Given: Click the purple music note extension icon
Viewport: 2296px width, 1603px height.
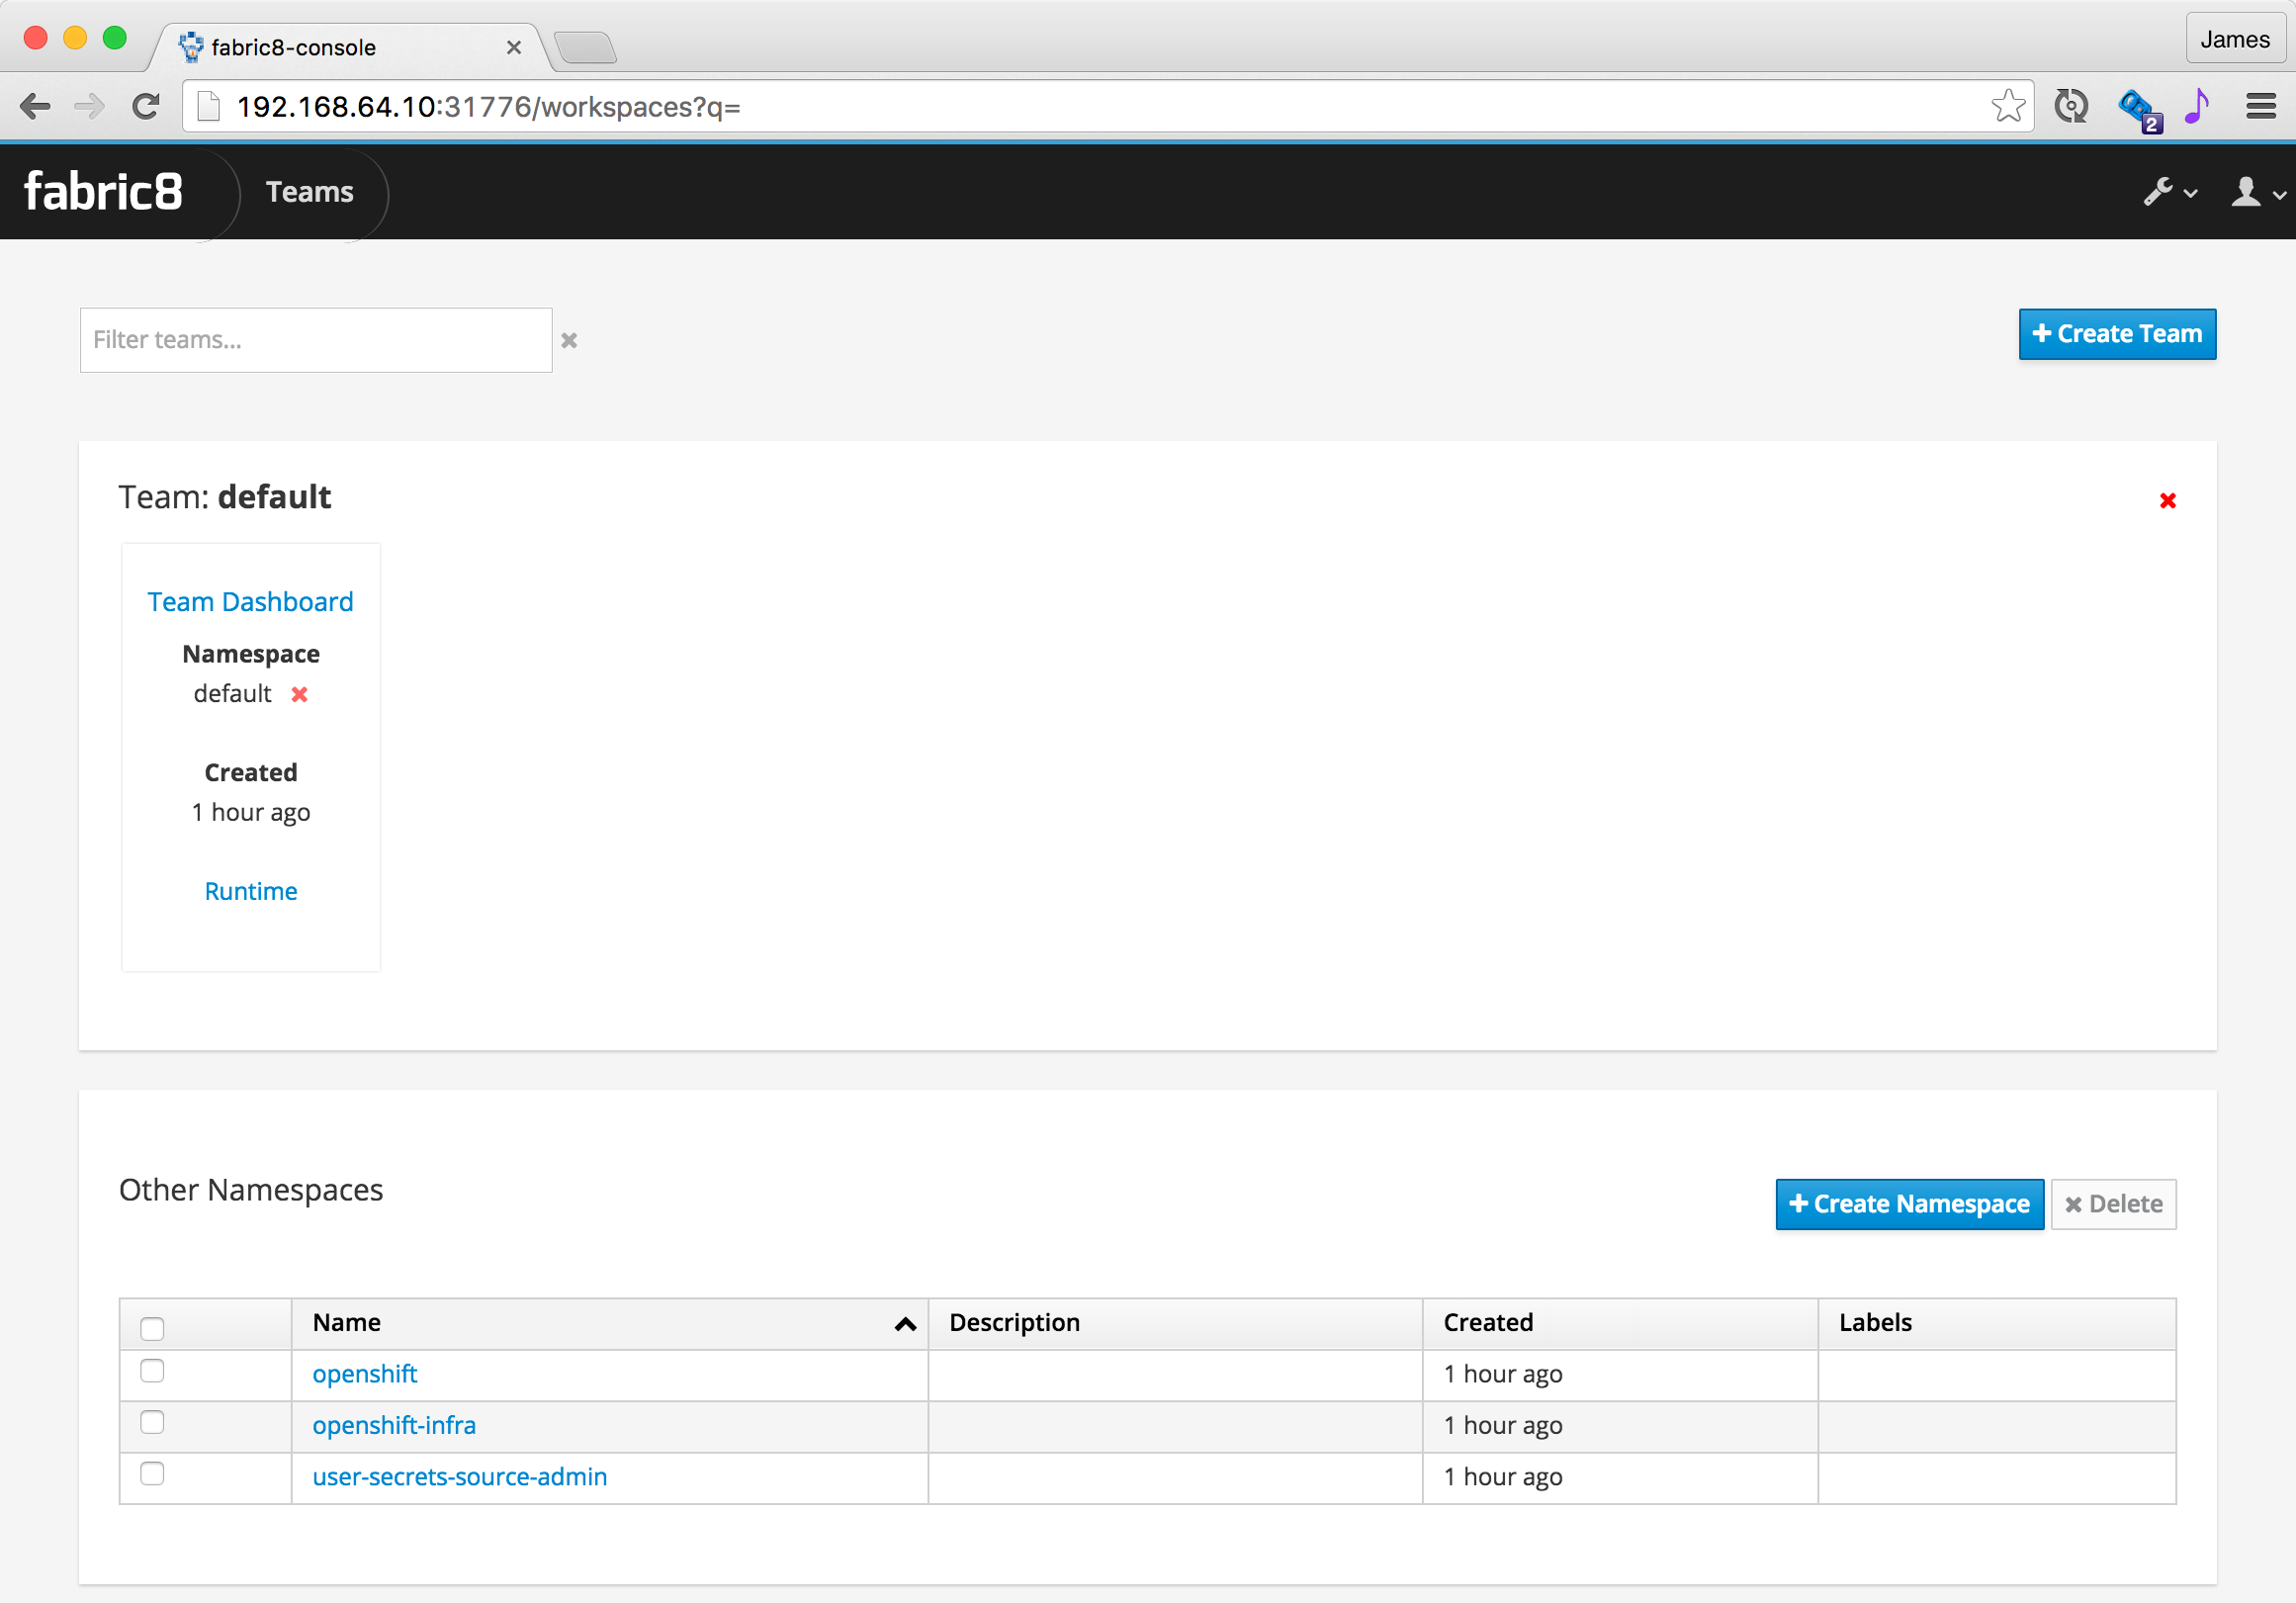Looking at the screenshot, I should coord(2197,106).
